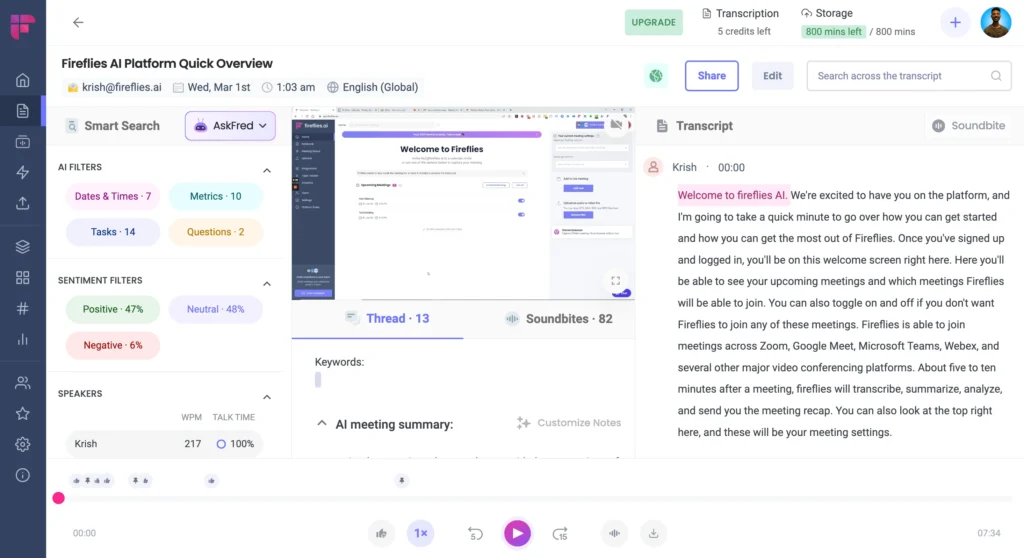Click the Upgrade button

pyautogui.click(x=654, y=22)
